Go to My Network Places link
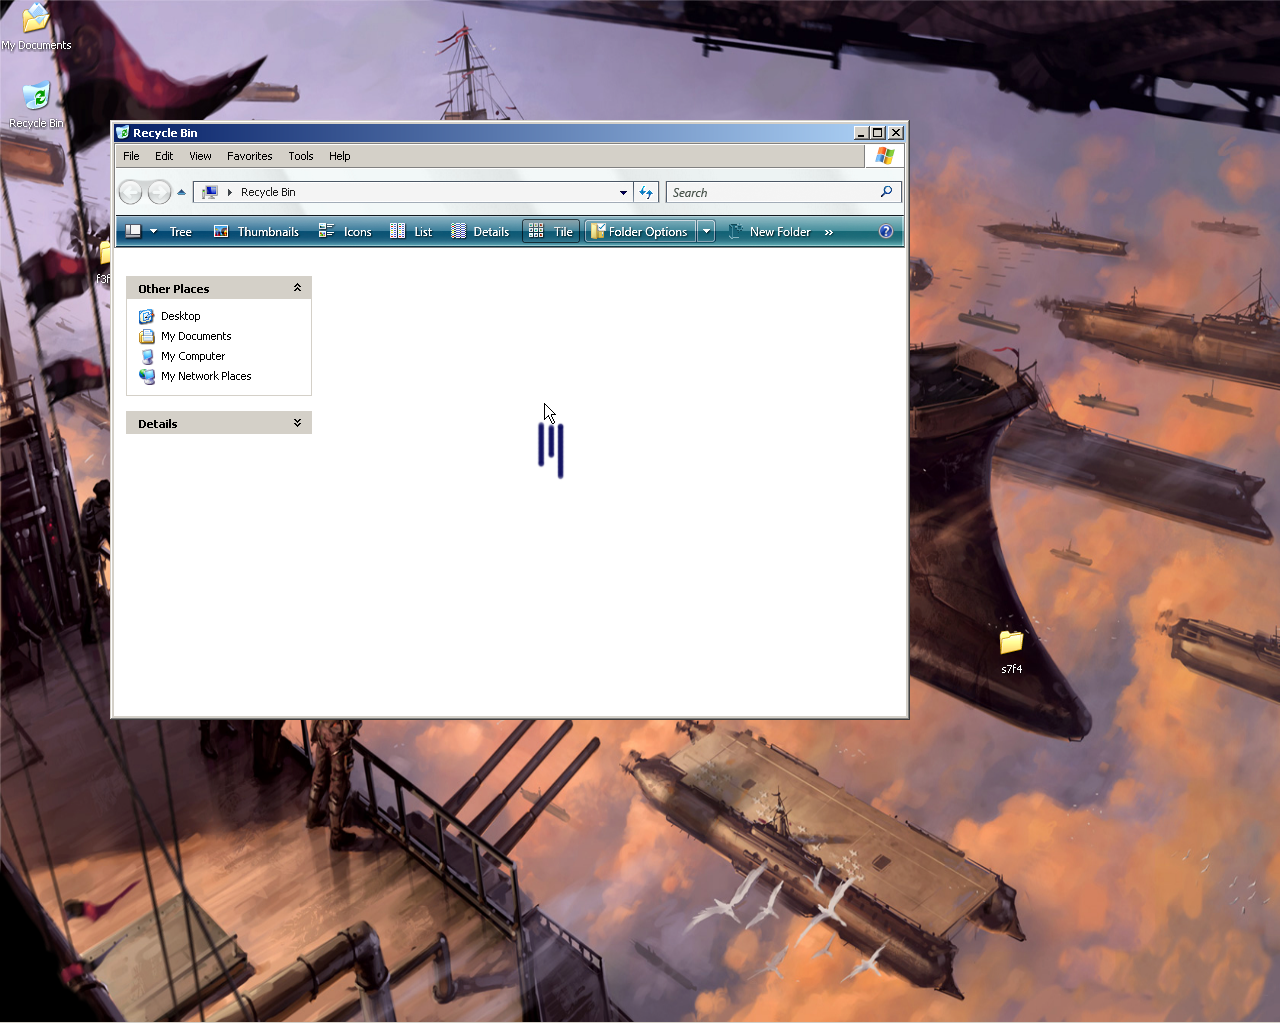This screenshot has height=1024, width=1280. (206, 376)
